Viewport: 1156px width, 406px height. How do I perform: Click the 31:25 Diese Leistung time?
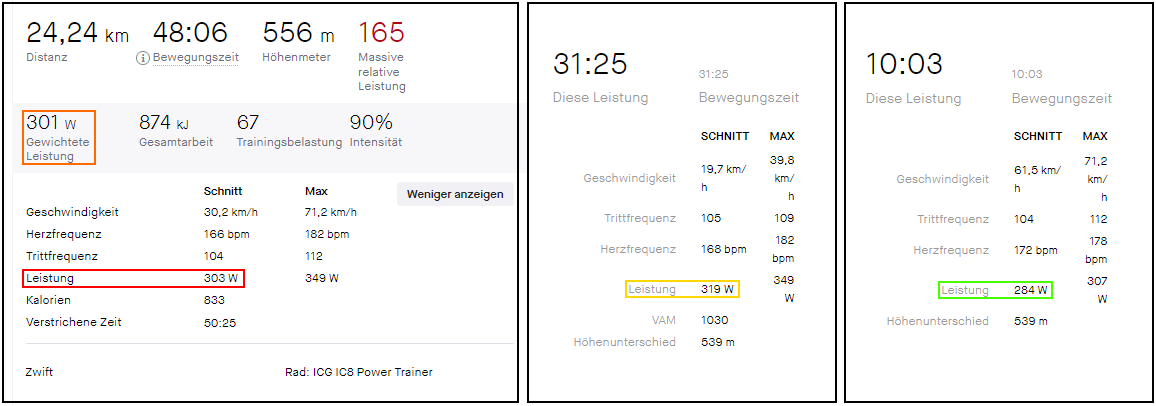(591, 64)
